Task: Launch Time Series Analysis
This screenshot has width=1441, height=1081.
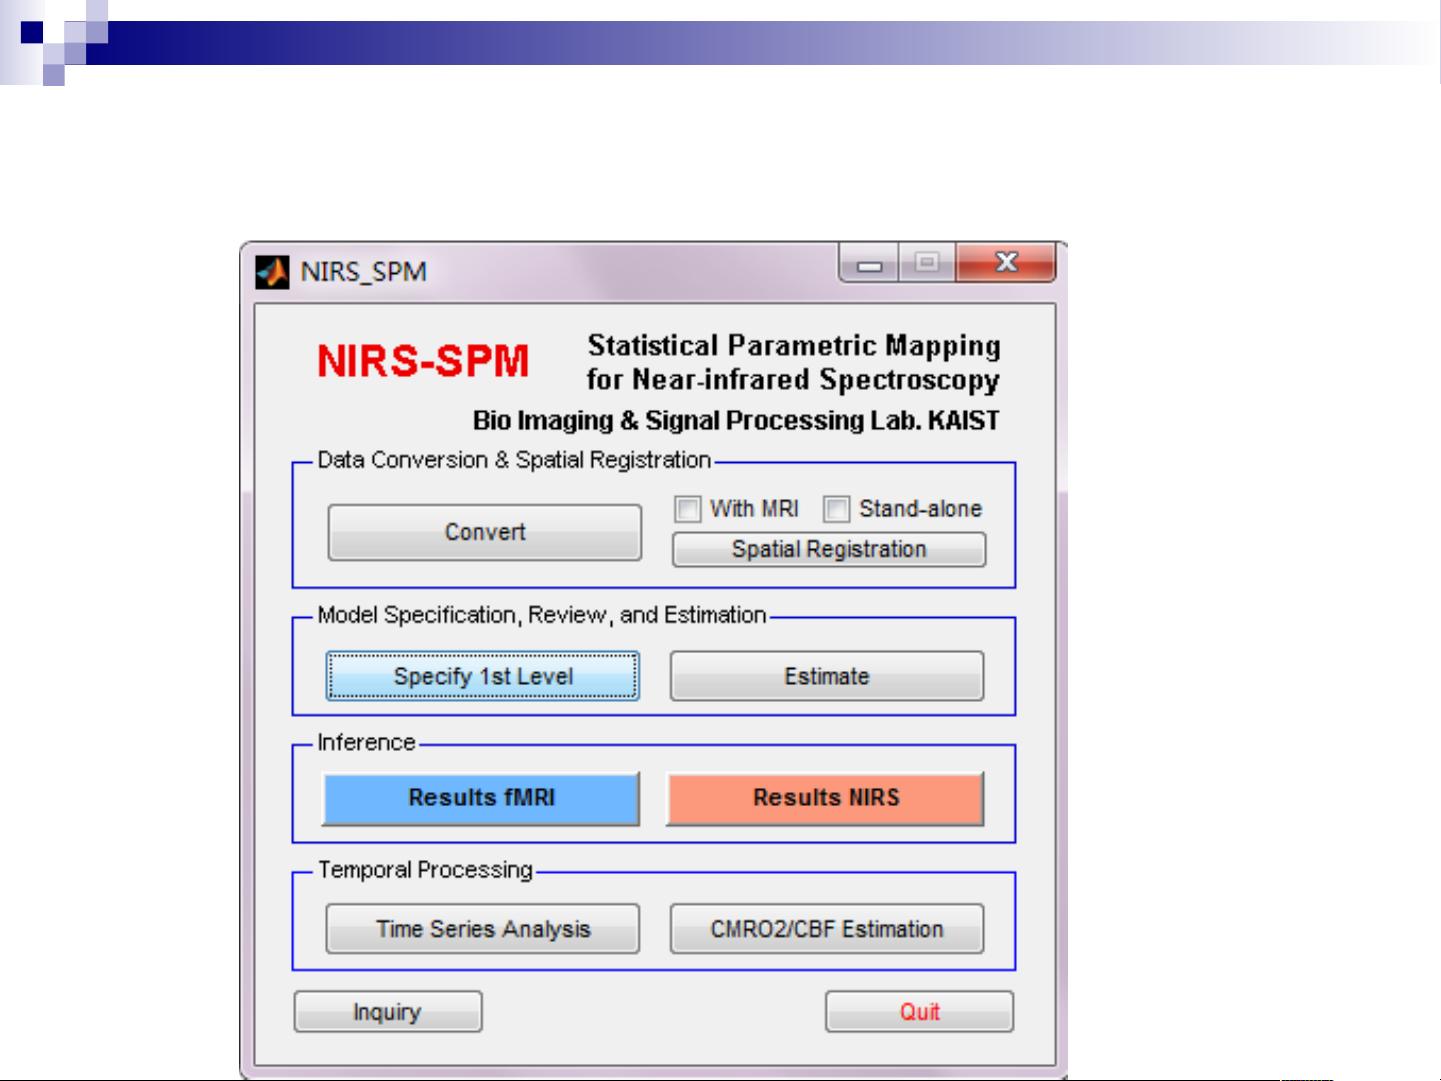Action: point(483,928)
